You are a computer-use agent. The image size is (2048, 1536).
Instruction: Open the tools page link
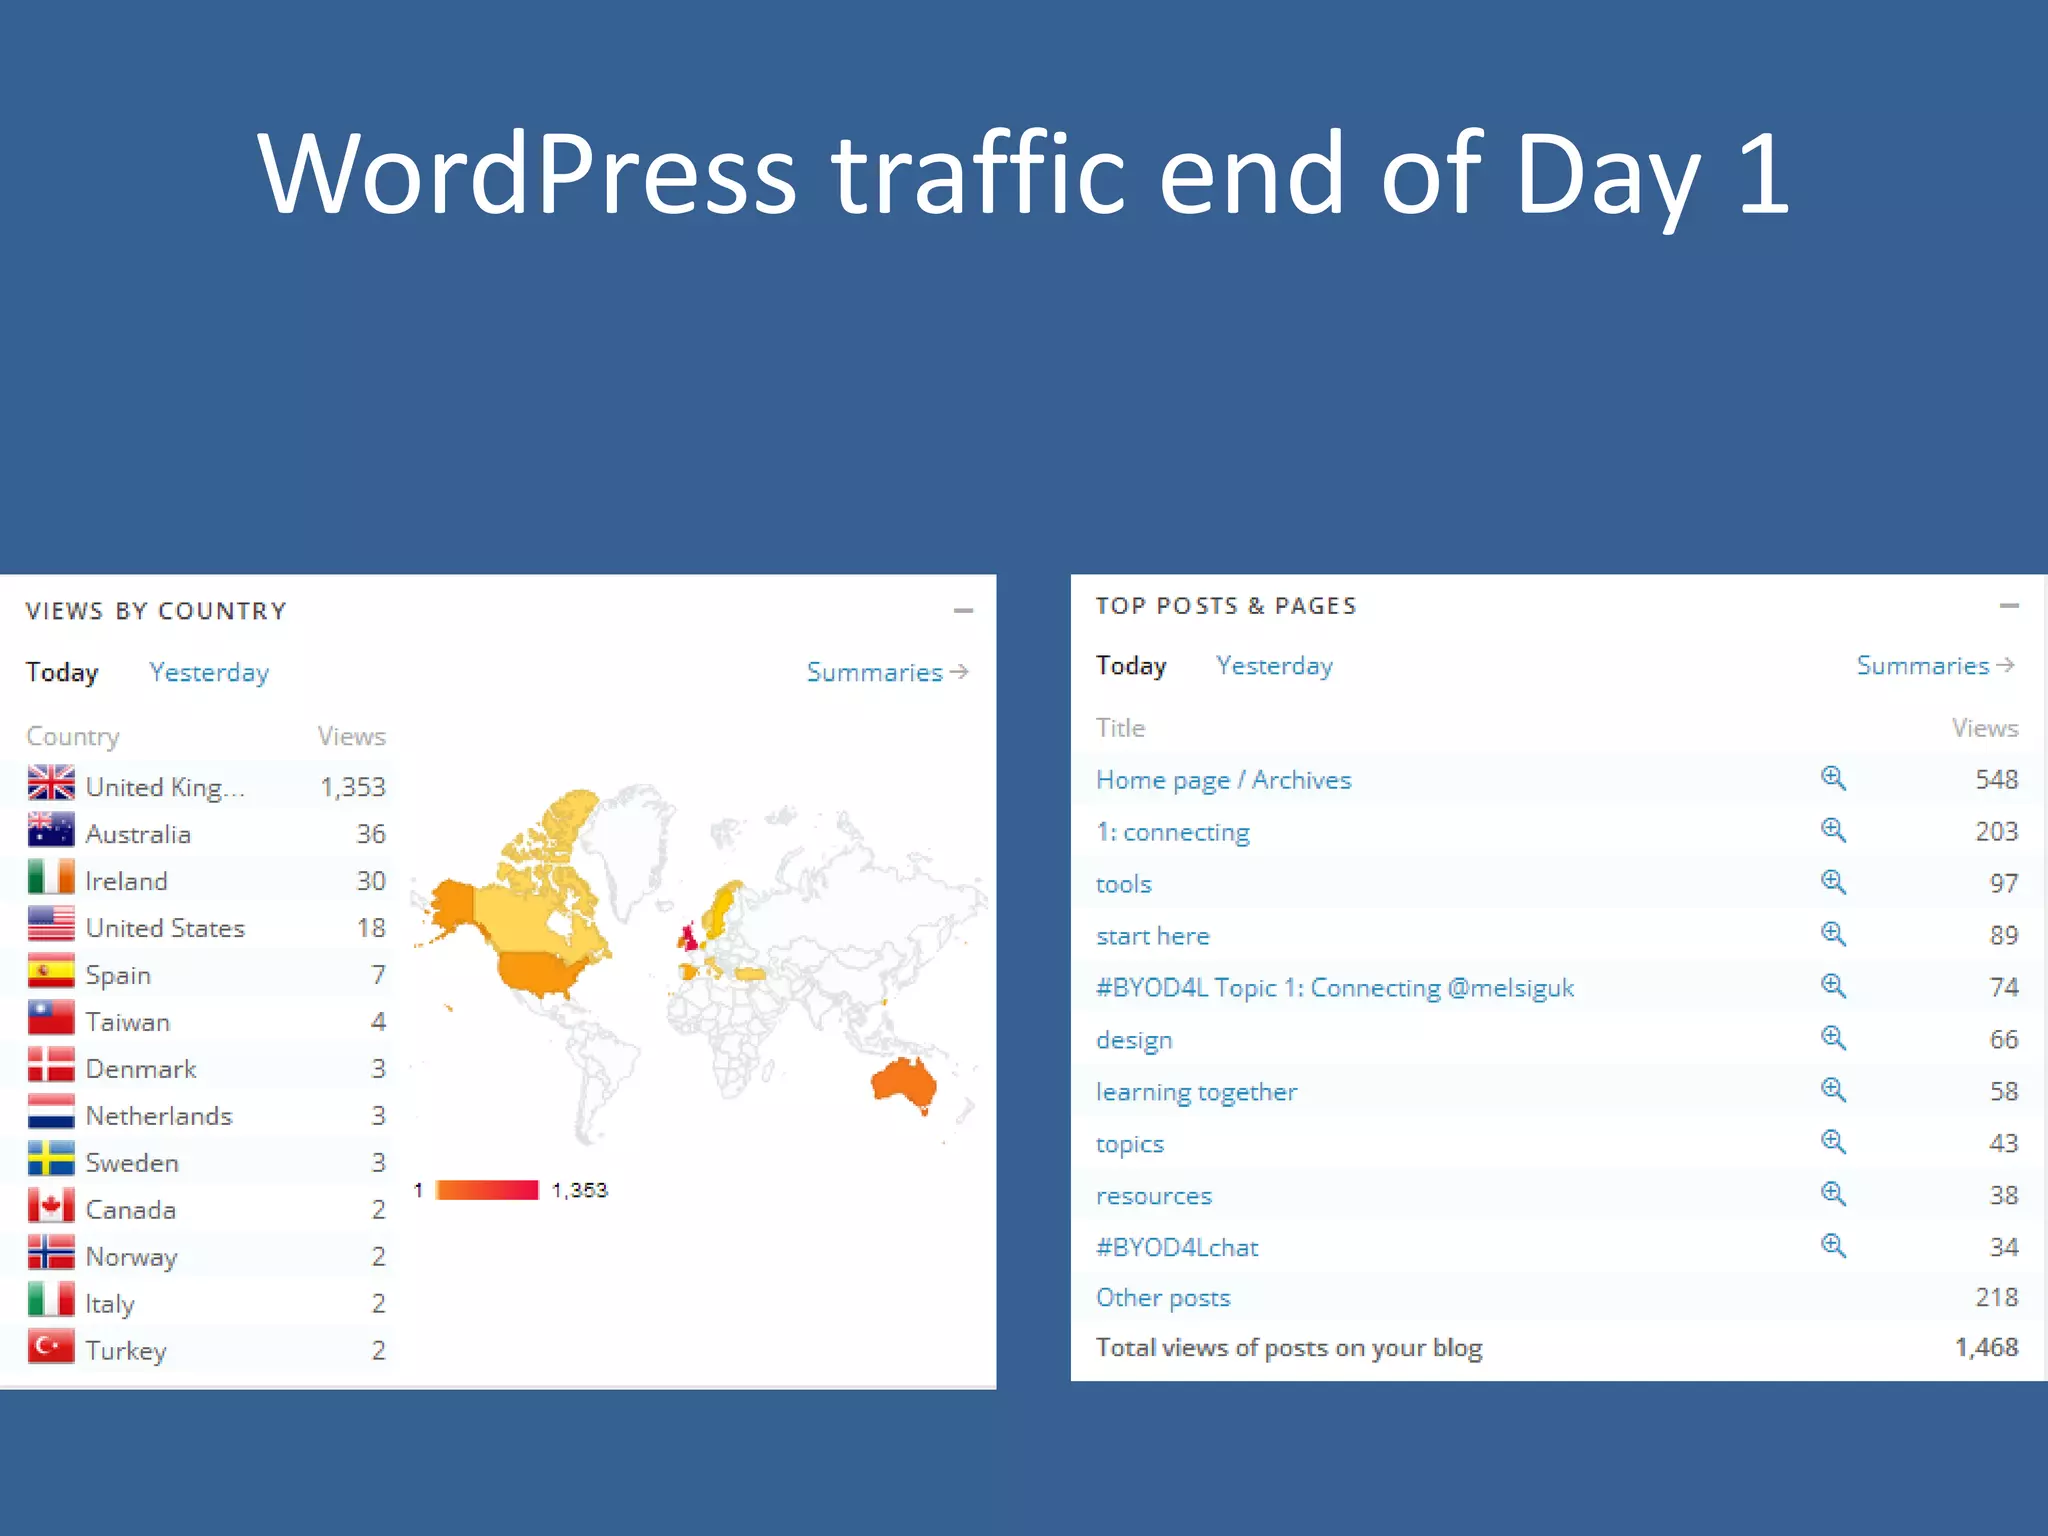[1124, 884]
